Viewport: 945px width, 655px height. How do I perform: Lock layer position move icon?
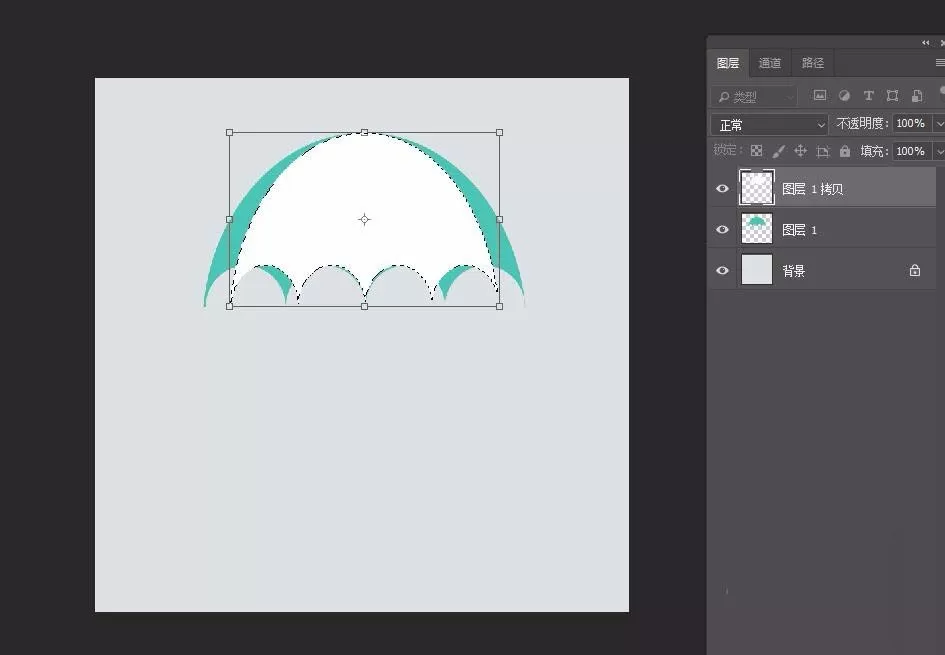tap(800, 151)
